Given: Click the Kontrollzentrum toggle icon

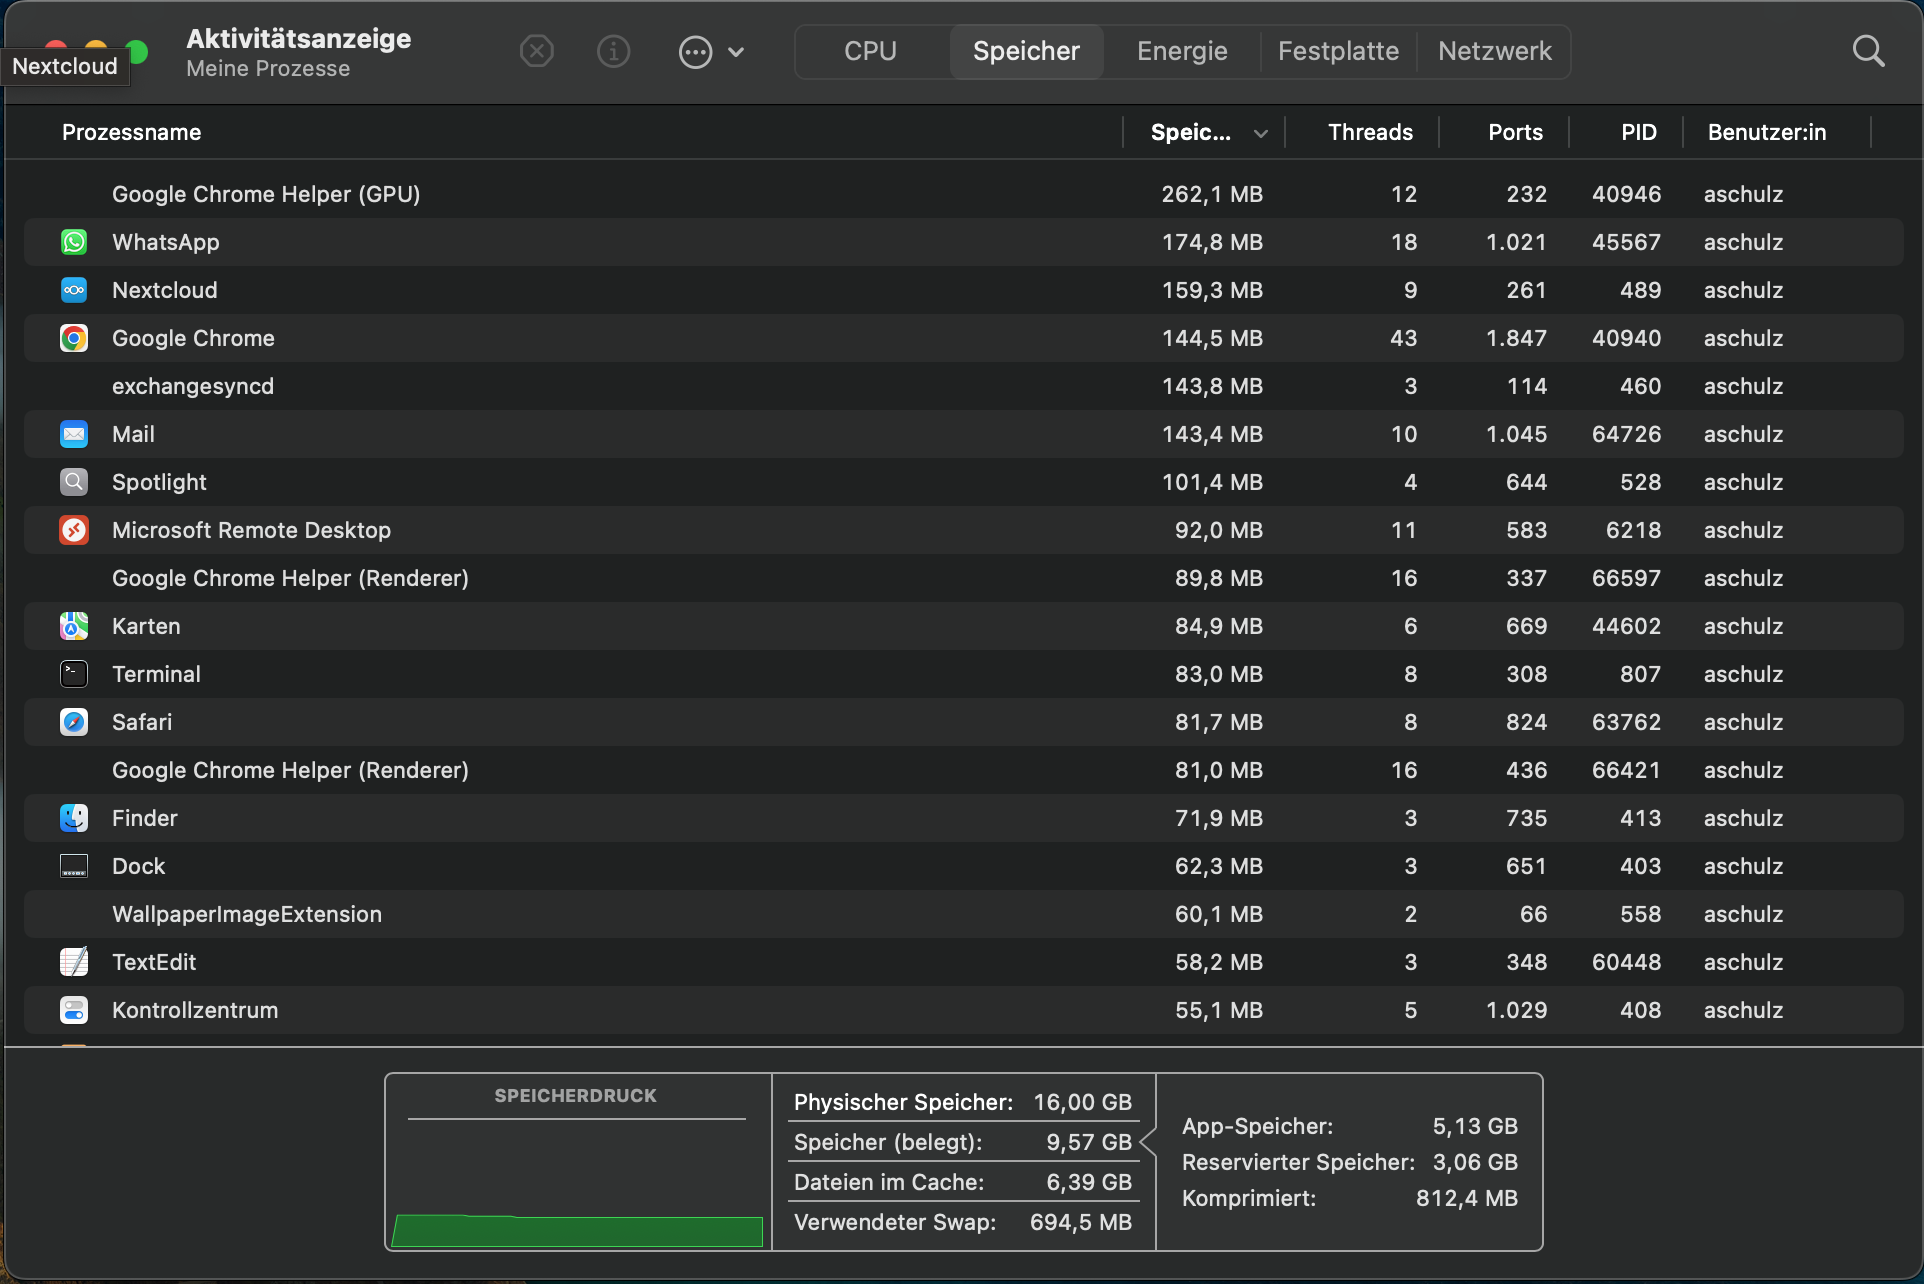Looking at the screenshot, I should [74, 1010].
